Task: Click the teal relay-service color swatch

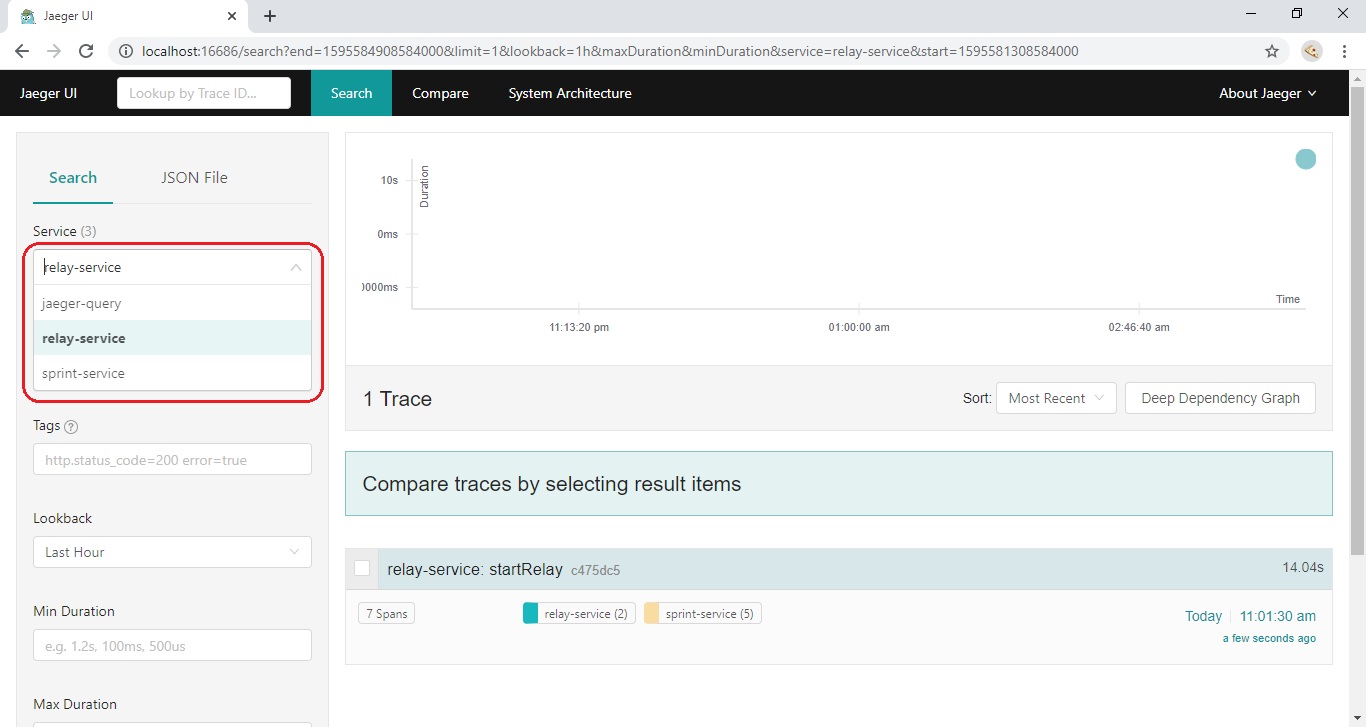Action: coord(531,613)
